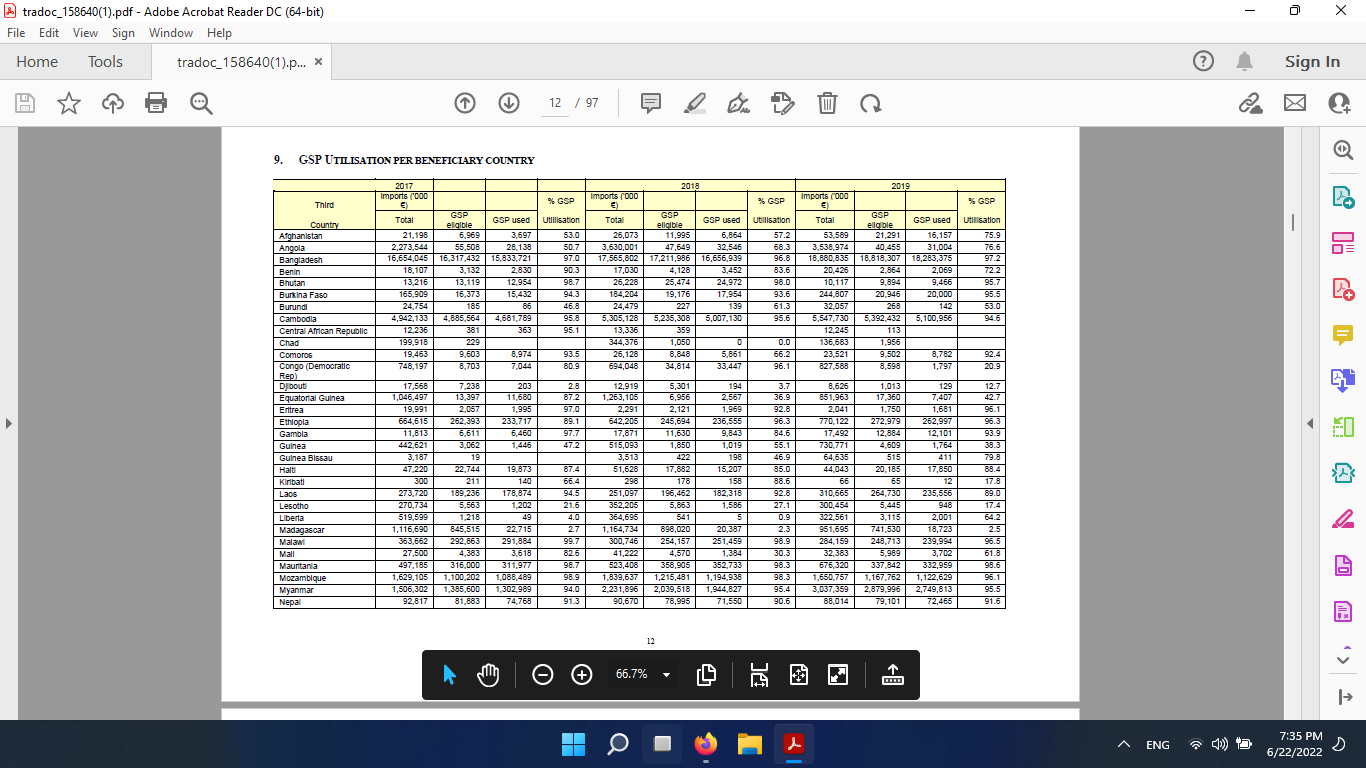Open the File menu
The width and height of the screenshot is (1366, 768).
pos(17,33)
